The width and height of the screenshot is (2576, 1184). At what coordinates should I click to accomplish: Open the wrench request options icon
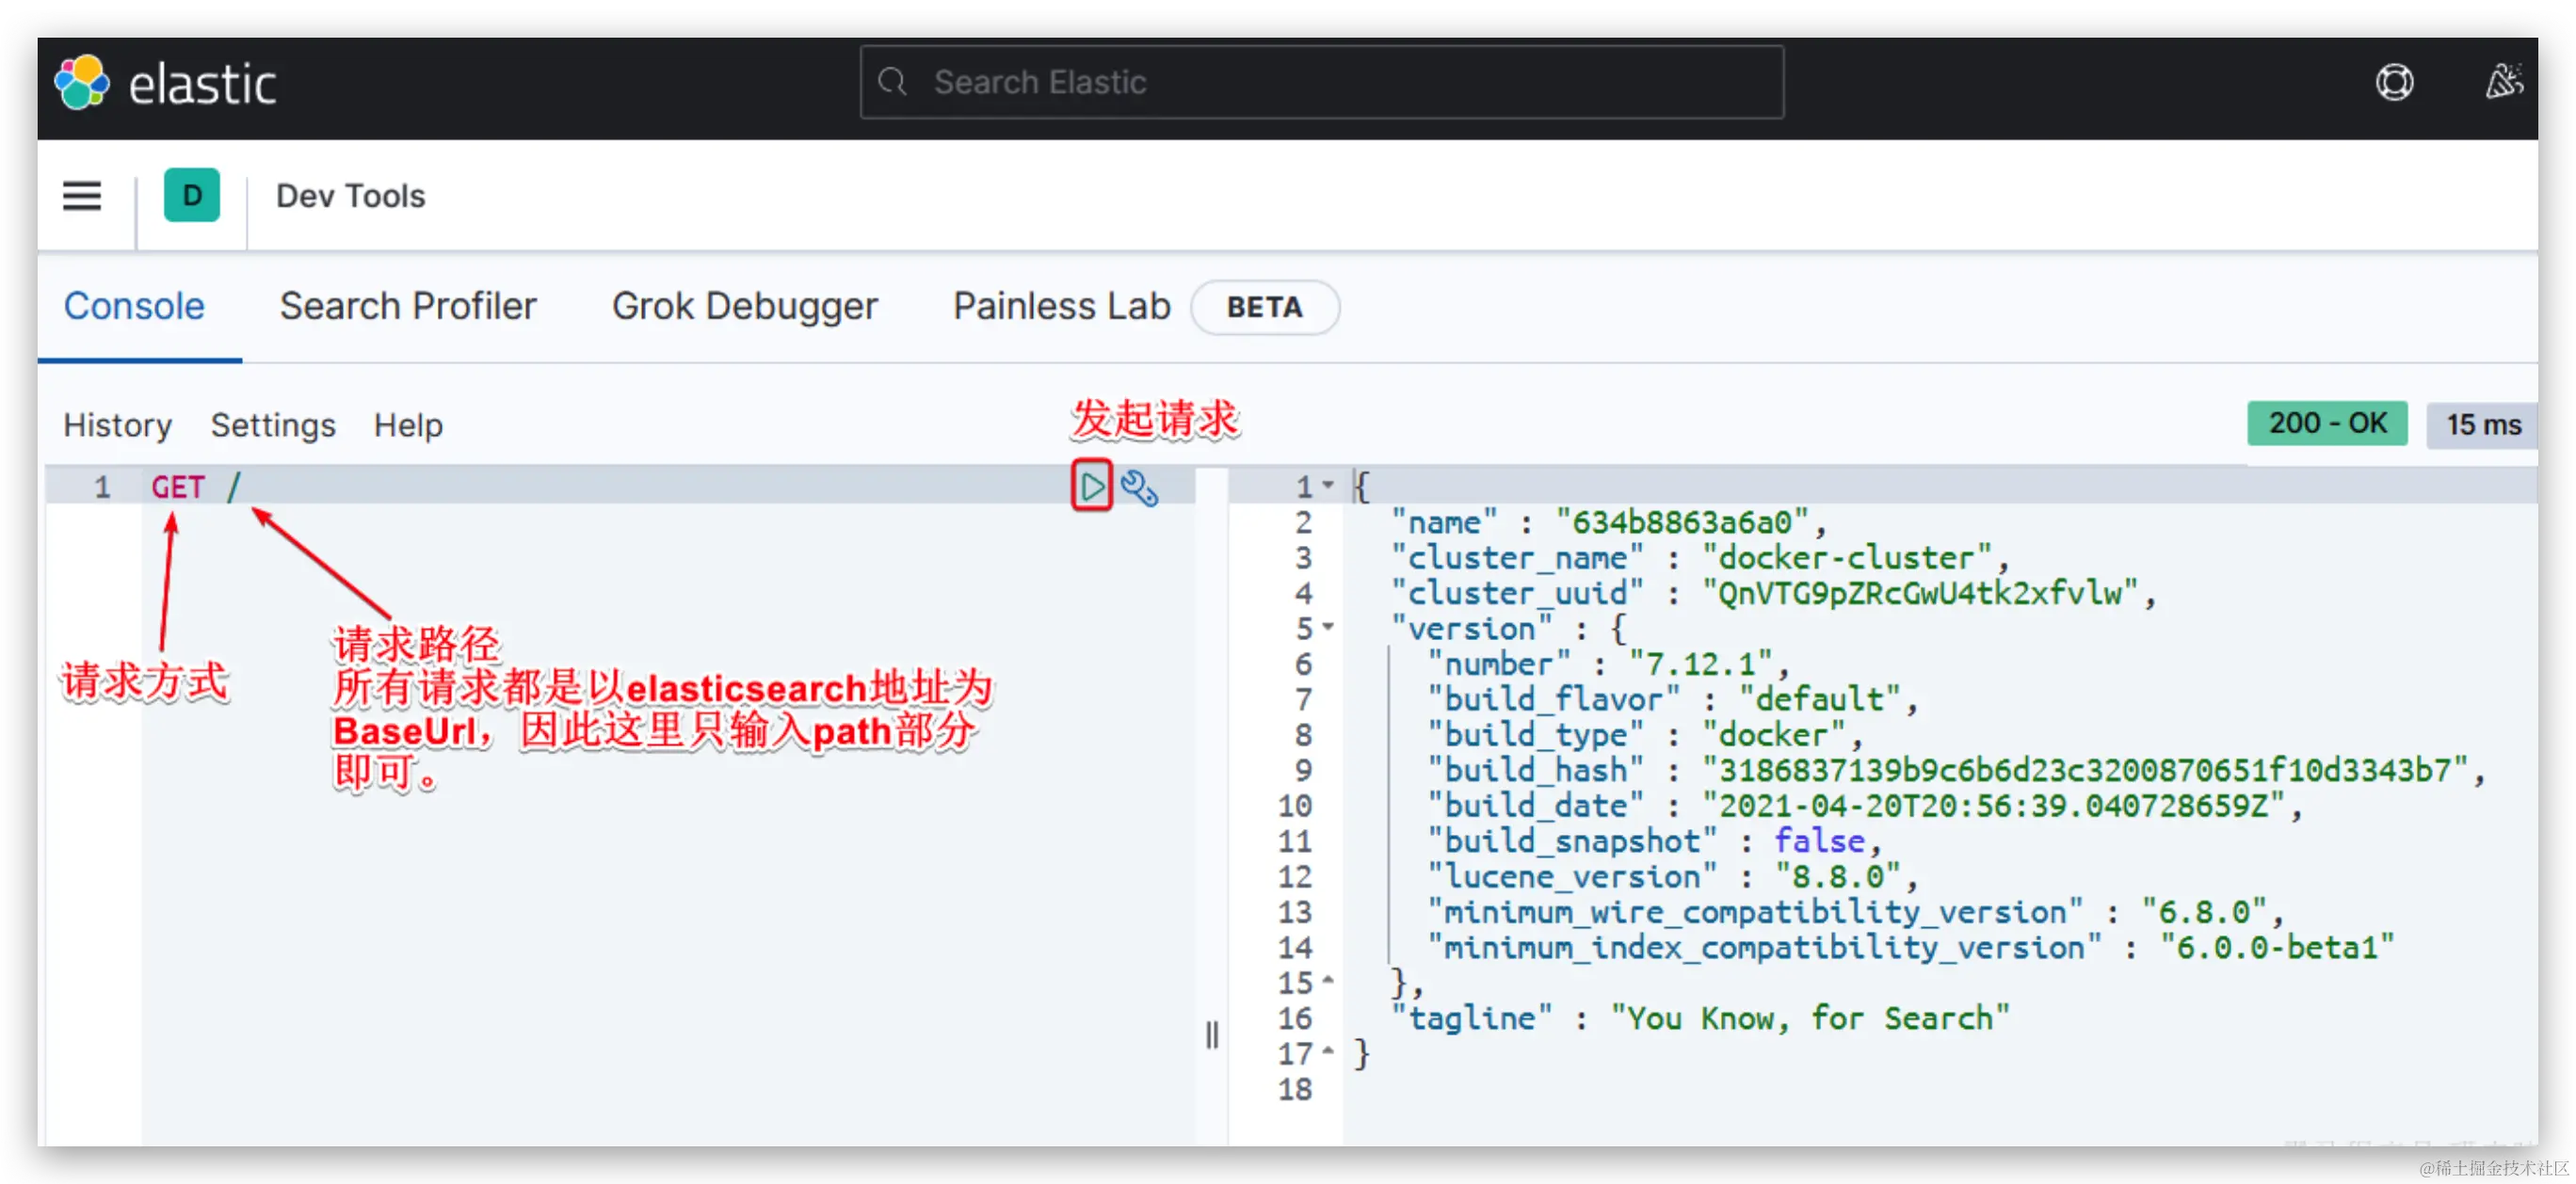[1139, 488]
